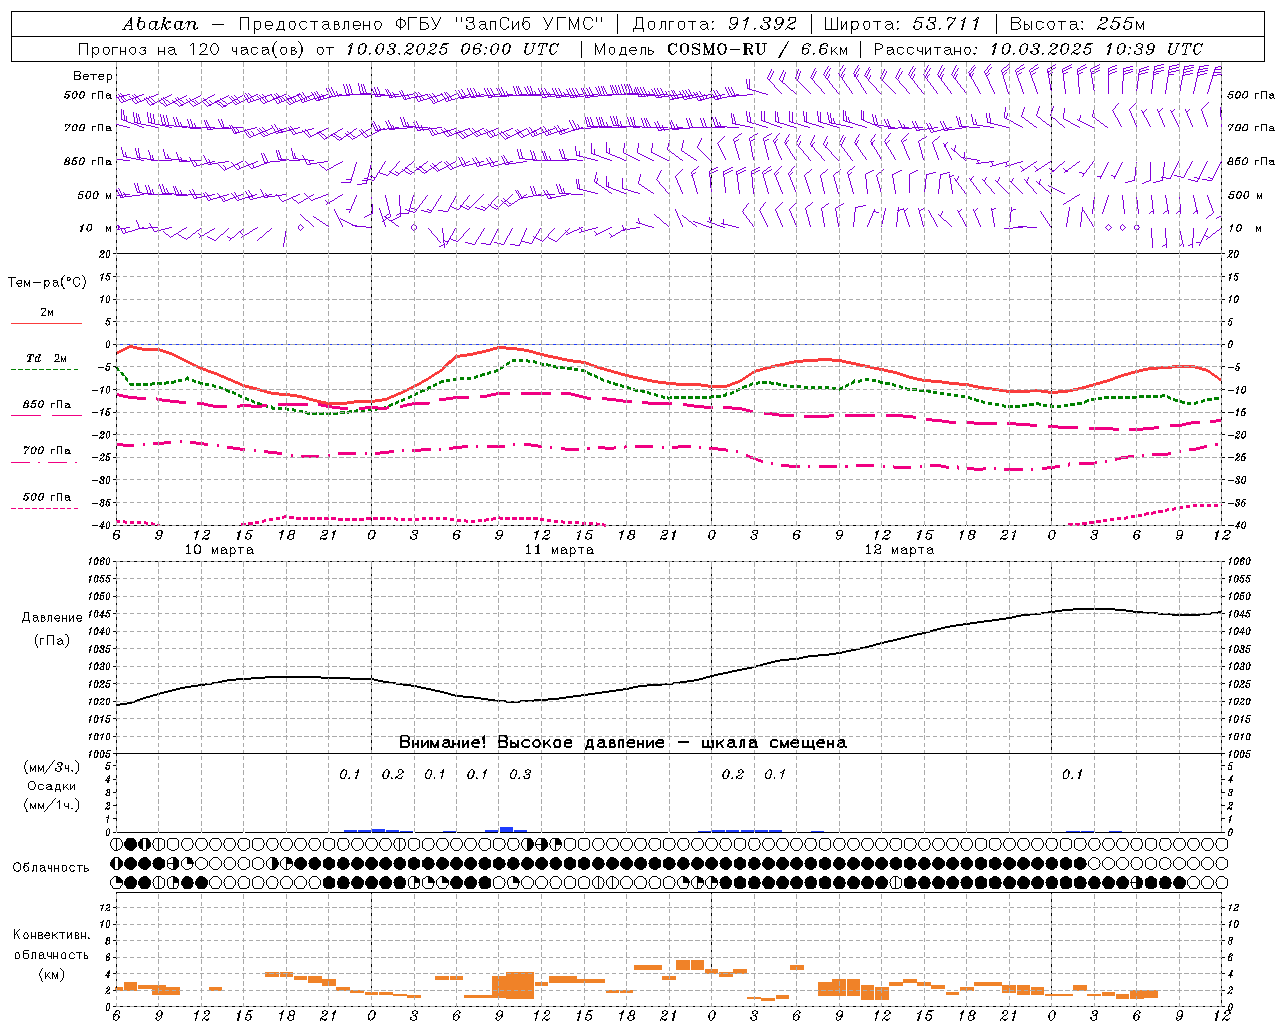1280x1024 pixels.
Task: Click the right-side '500 гПа' wind label
Action: tap(1251, 95)
